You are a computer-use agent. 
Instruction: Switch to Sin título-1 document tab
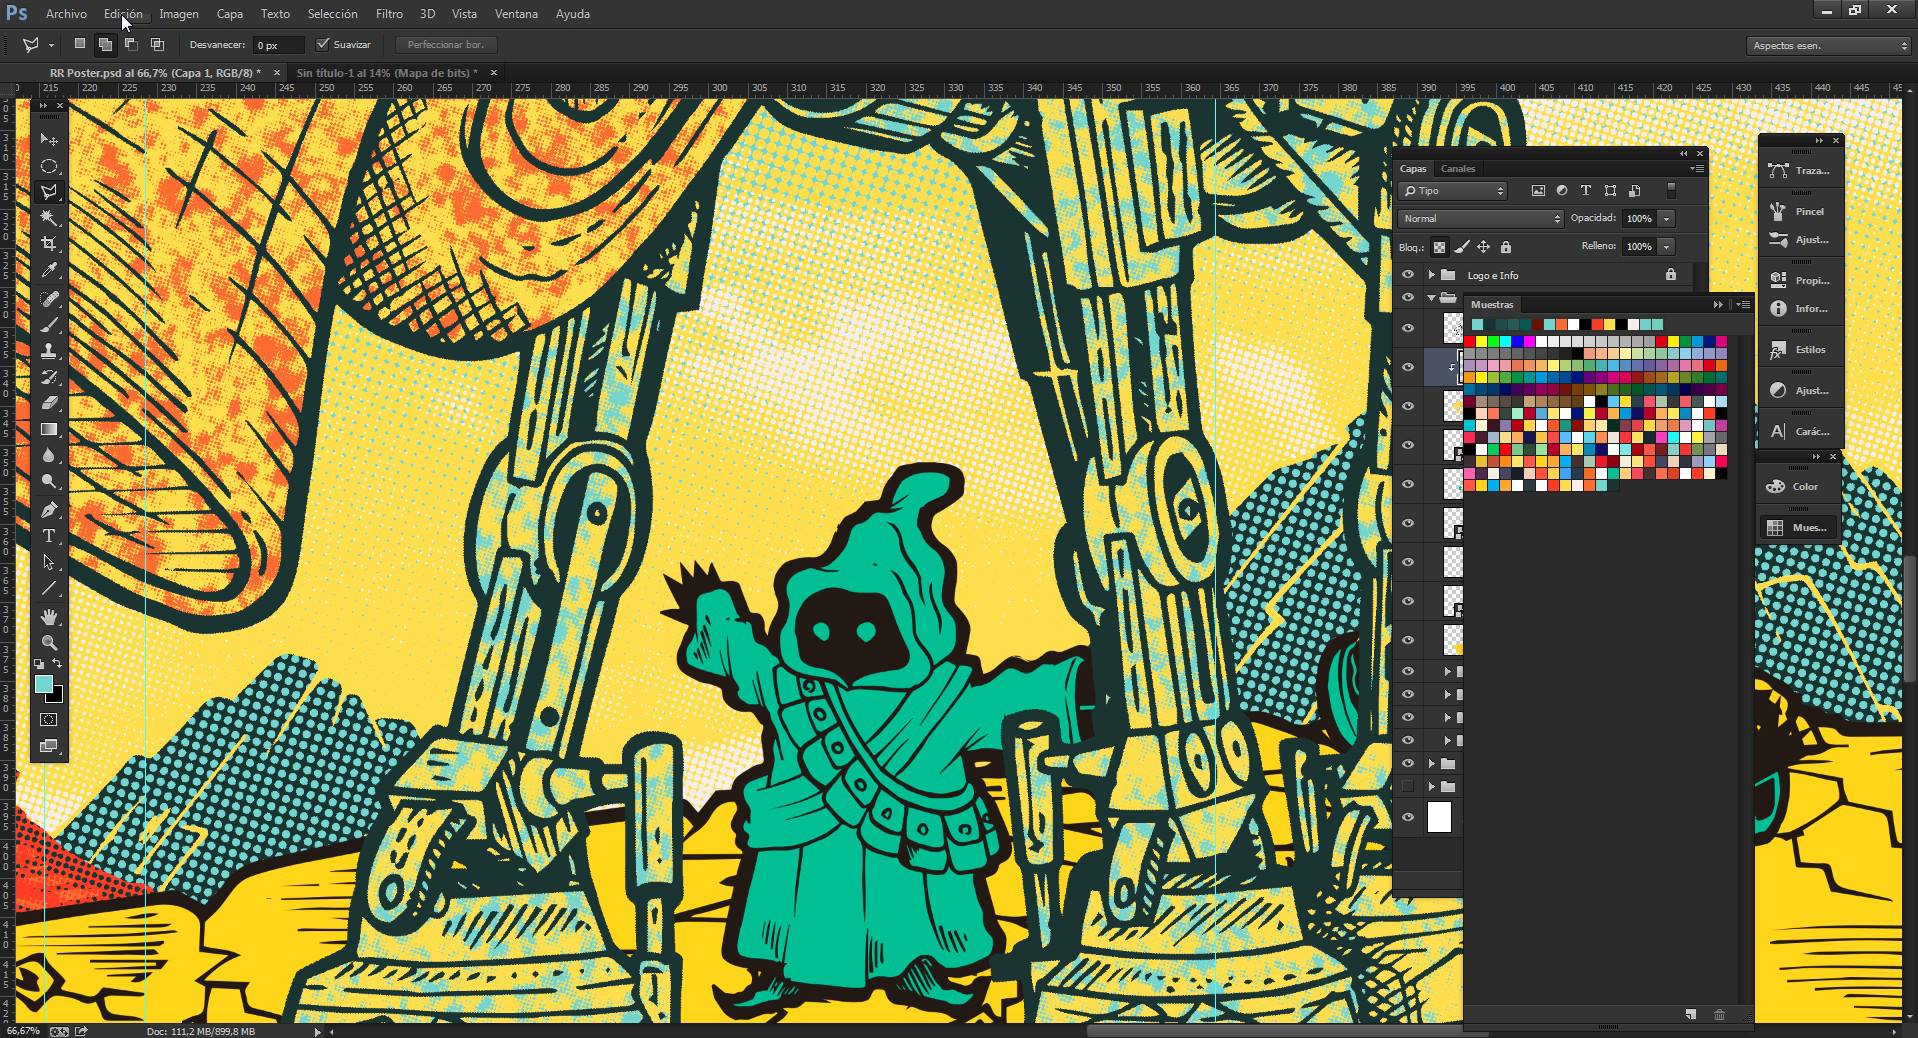(x=387, y=73)
